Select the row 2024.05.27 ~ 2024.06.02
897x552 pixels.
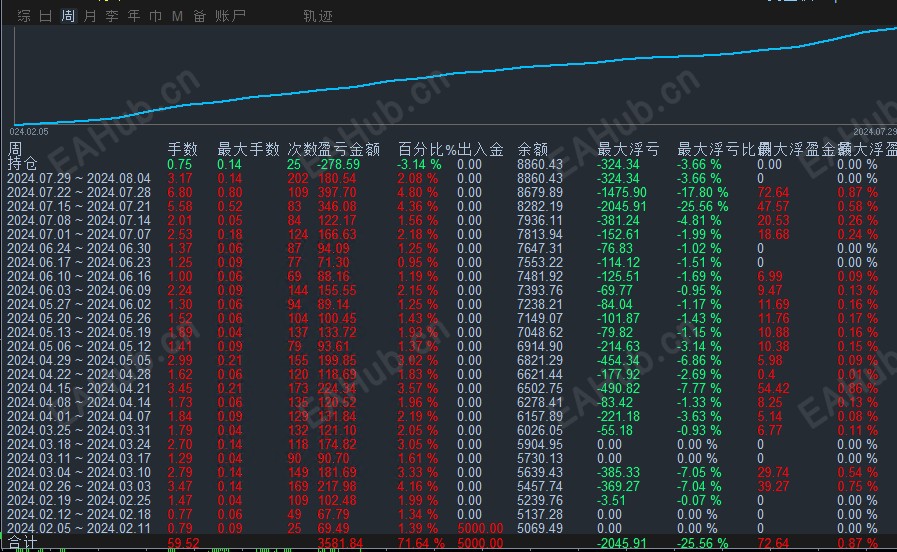point(448,305)
